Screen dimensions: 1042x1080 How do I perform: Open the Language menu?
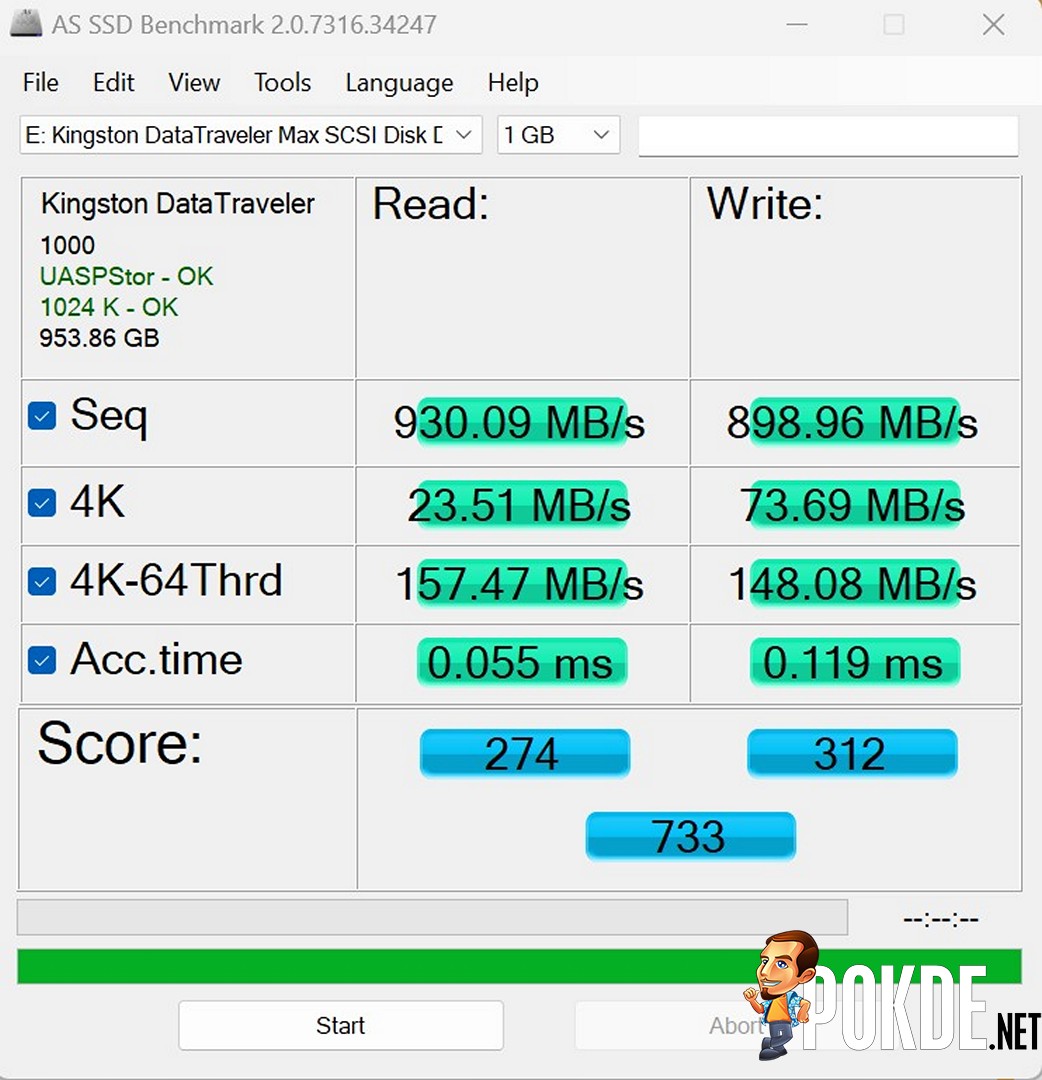click(399, 83)
